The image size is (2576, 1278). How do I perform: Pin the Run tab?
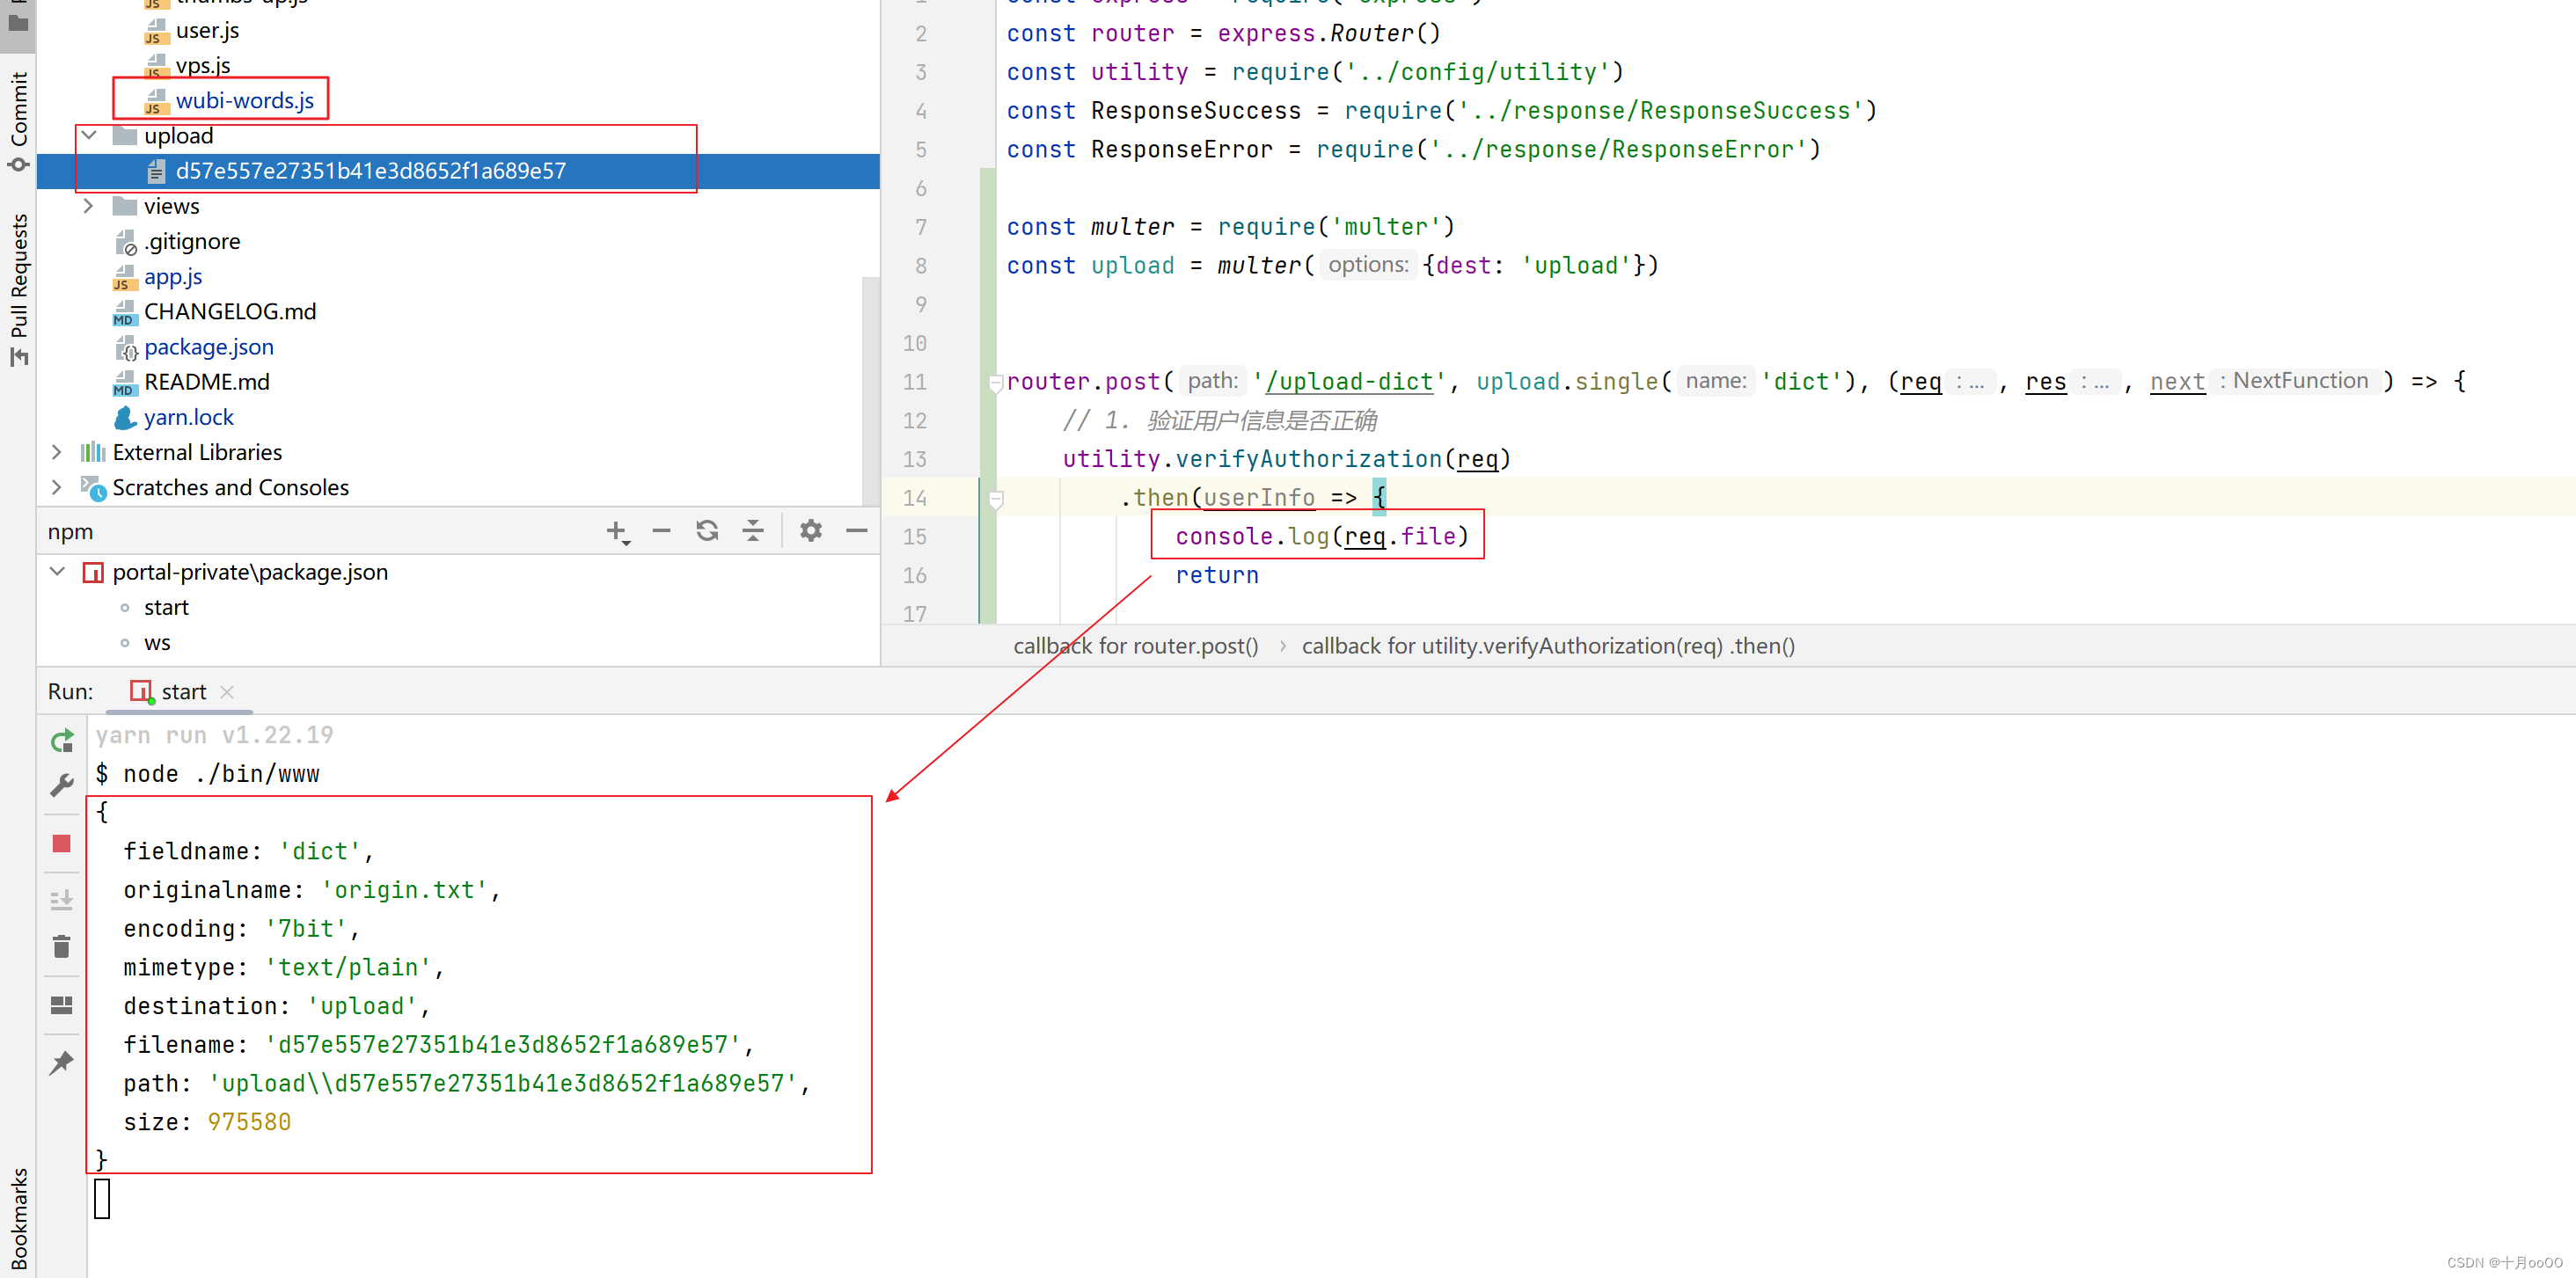coord(62,1062)
